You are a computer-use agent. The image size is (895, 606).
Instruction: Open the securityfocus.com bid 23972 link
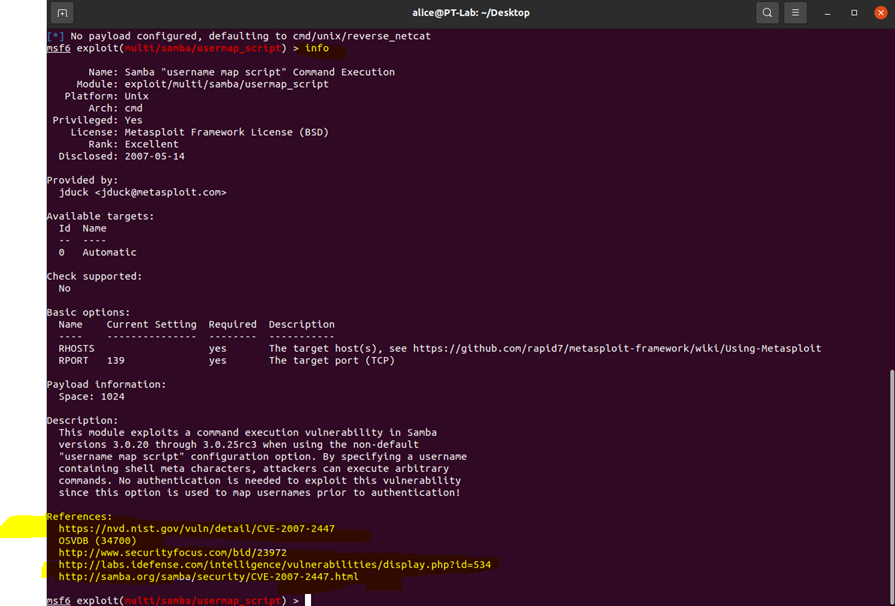coord(172,552)
